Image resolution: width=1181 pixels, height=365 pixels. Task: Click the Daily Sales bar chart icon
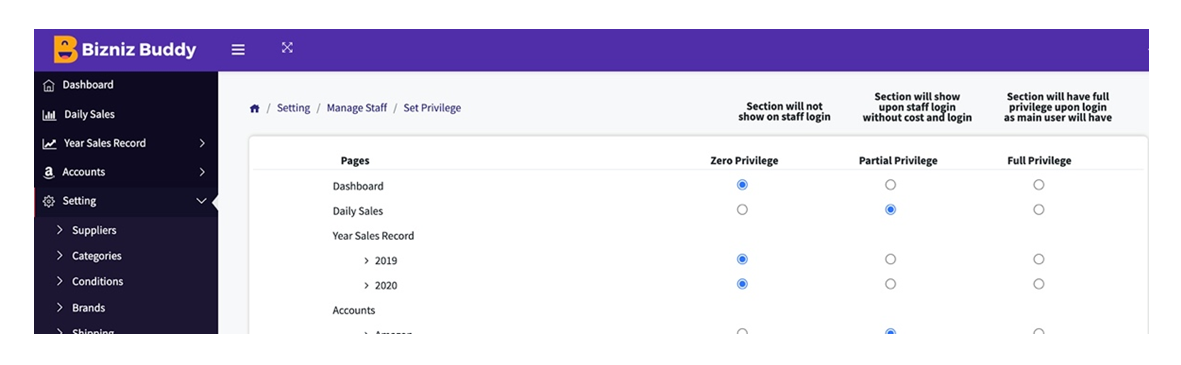tap(50, 115)
